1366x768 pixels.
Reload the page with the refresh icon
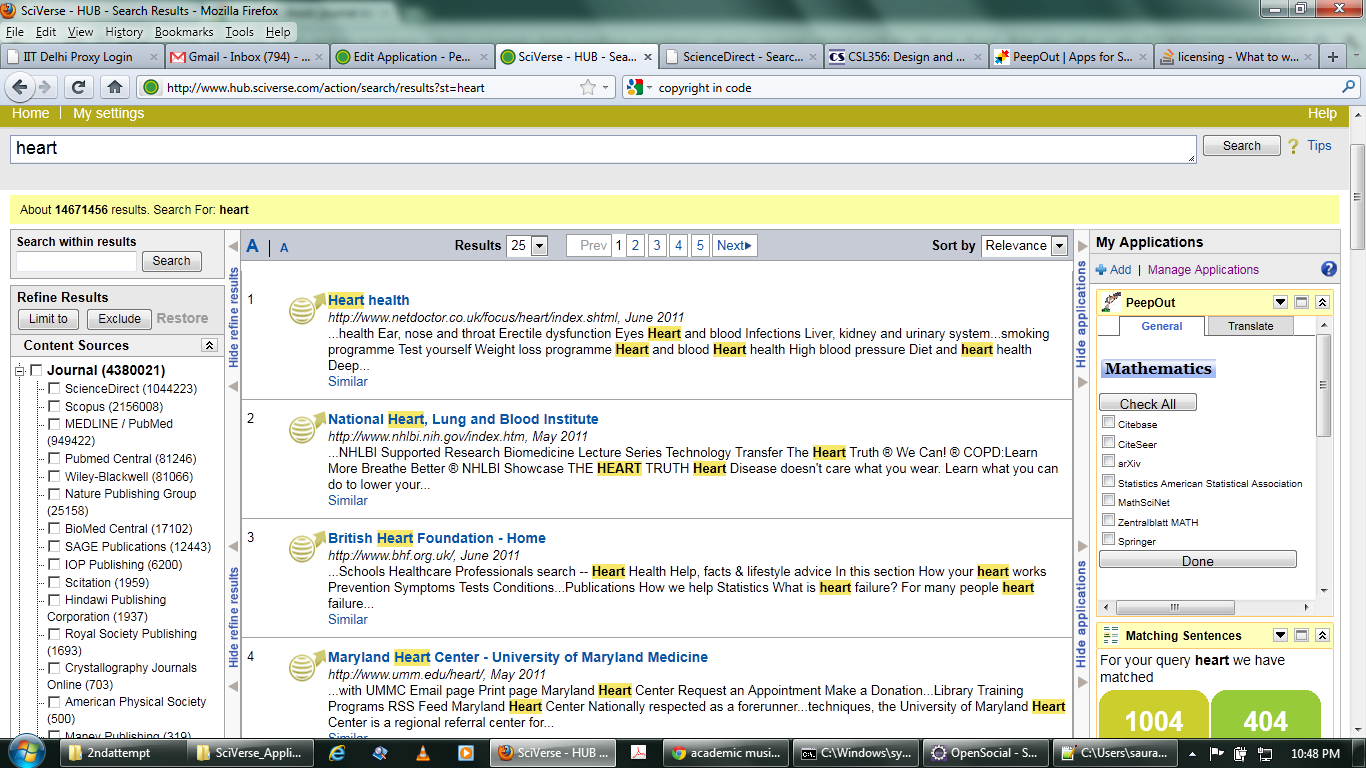[x=79, y=87]
